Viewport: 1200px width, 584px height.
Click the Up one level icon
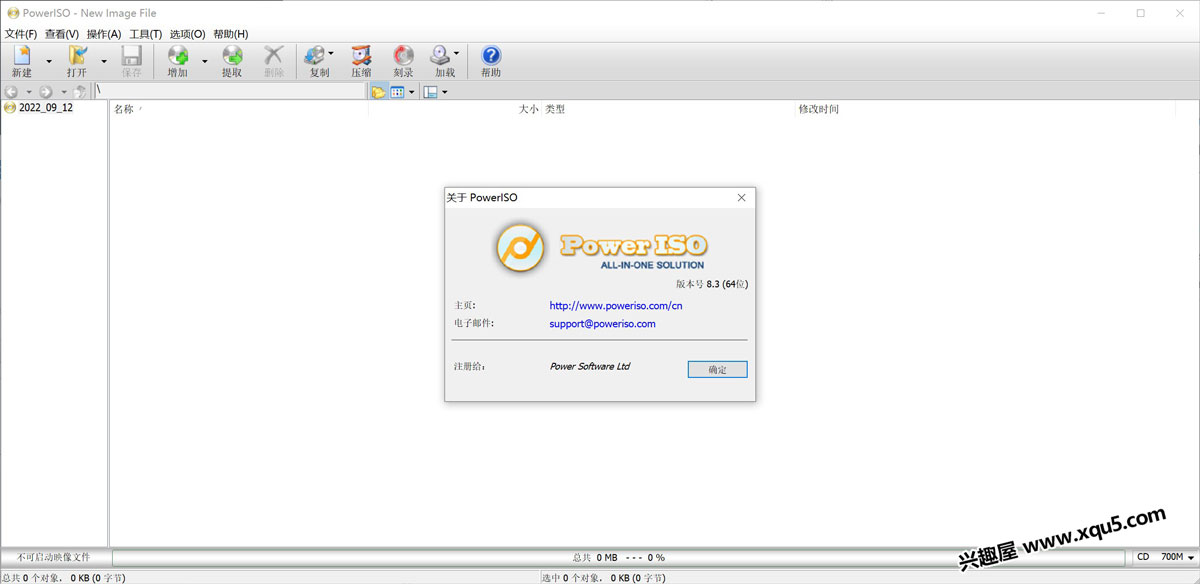80,91
